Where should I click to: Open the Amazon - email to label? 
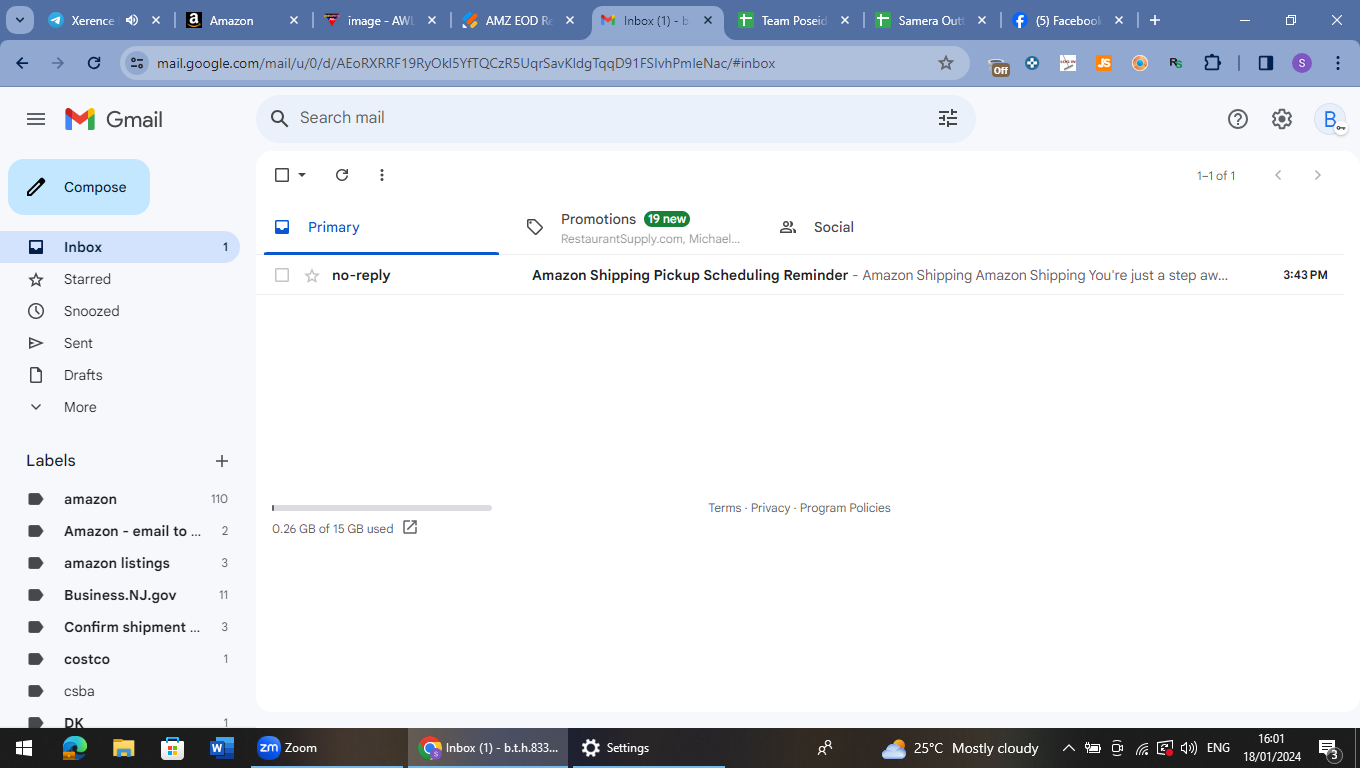tap(120, 531)
